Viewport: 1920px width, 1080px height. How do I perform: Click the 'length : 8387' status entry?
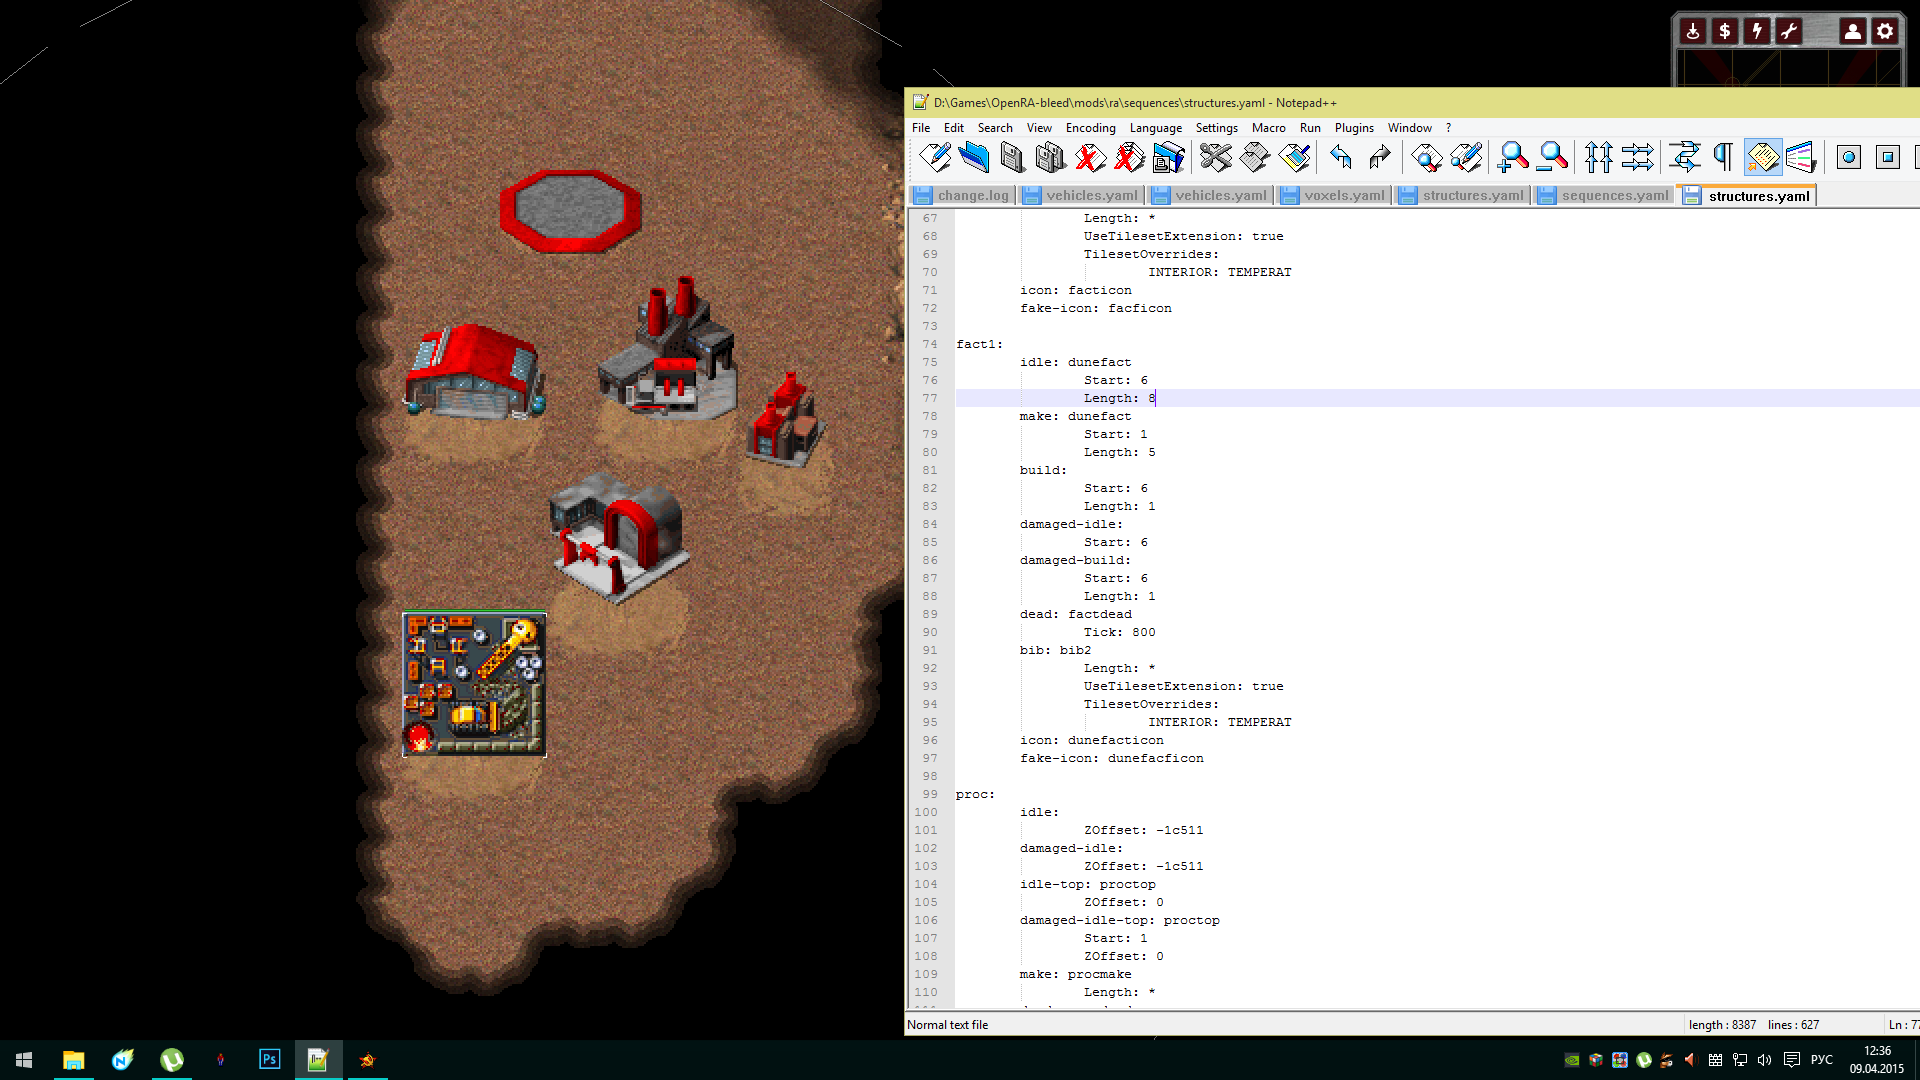pos(1722,1025)
